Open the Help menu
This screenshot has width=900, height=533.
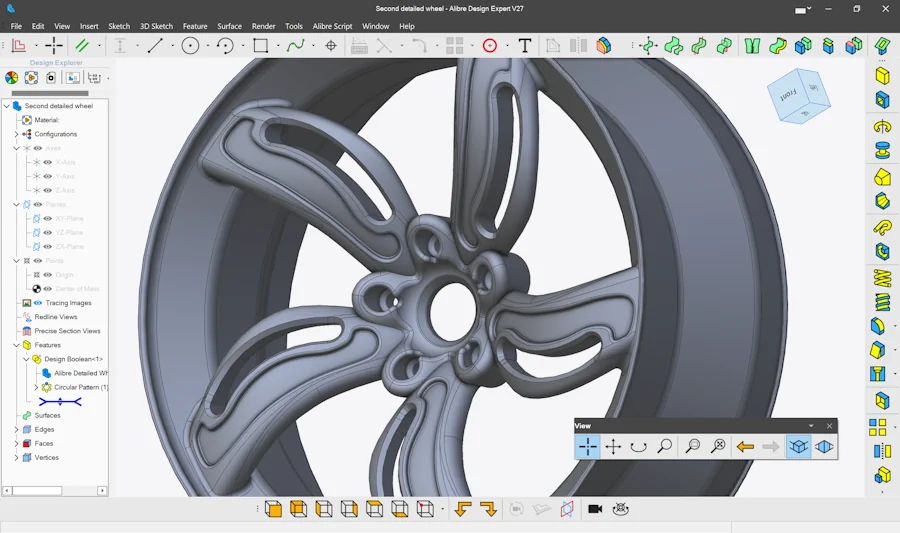(407, 26)
